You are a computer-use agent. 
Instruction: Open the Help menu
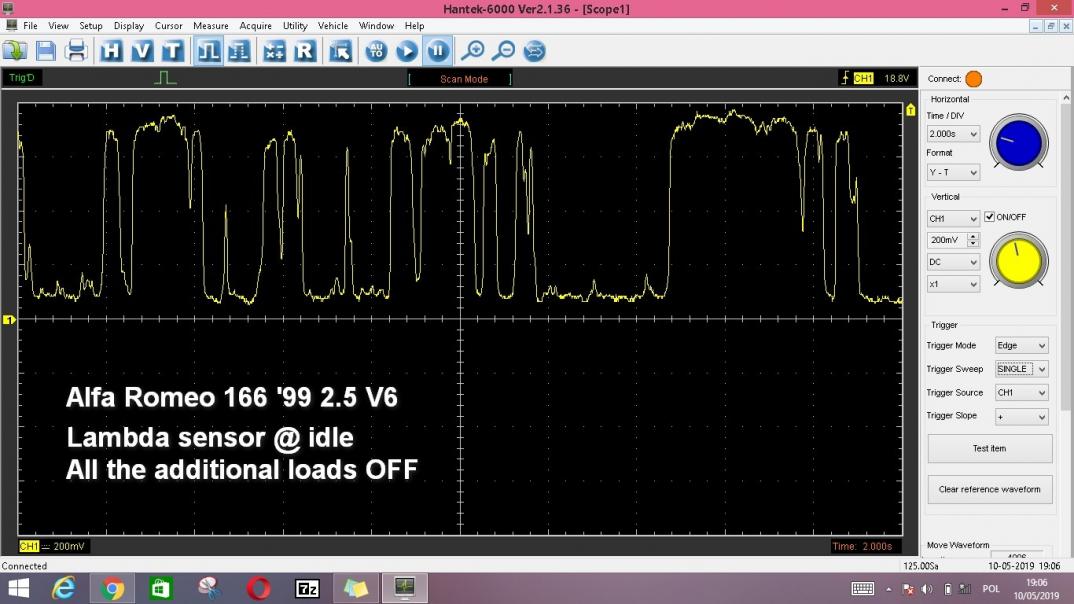(414, 25)
